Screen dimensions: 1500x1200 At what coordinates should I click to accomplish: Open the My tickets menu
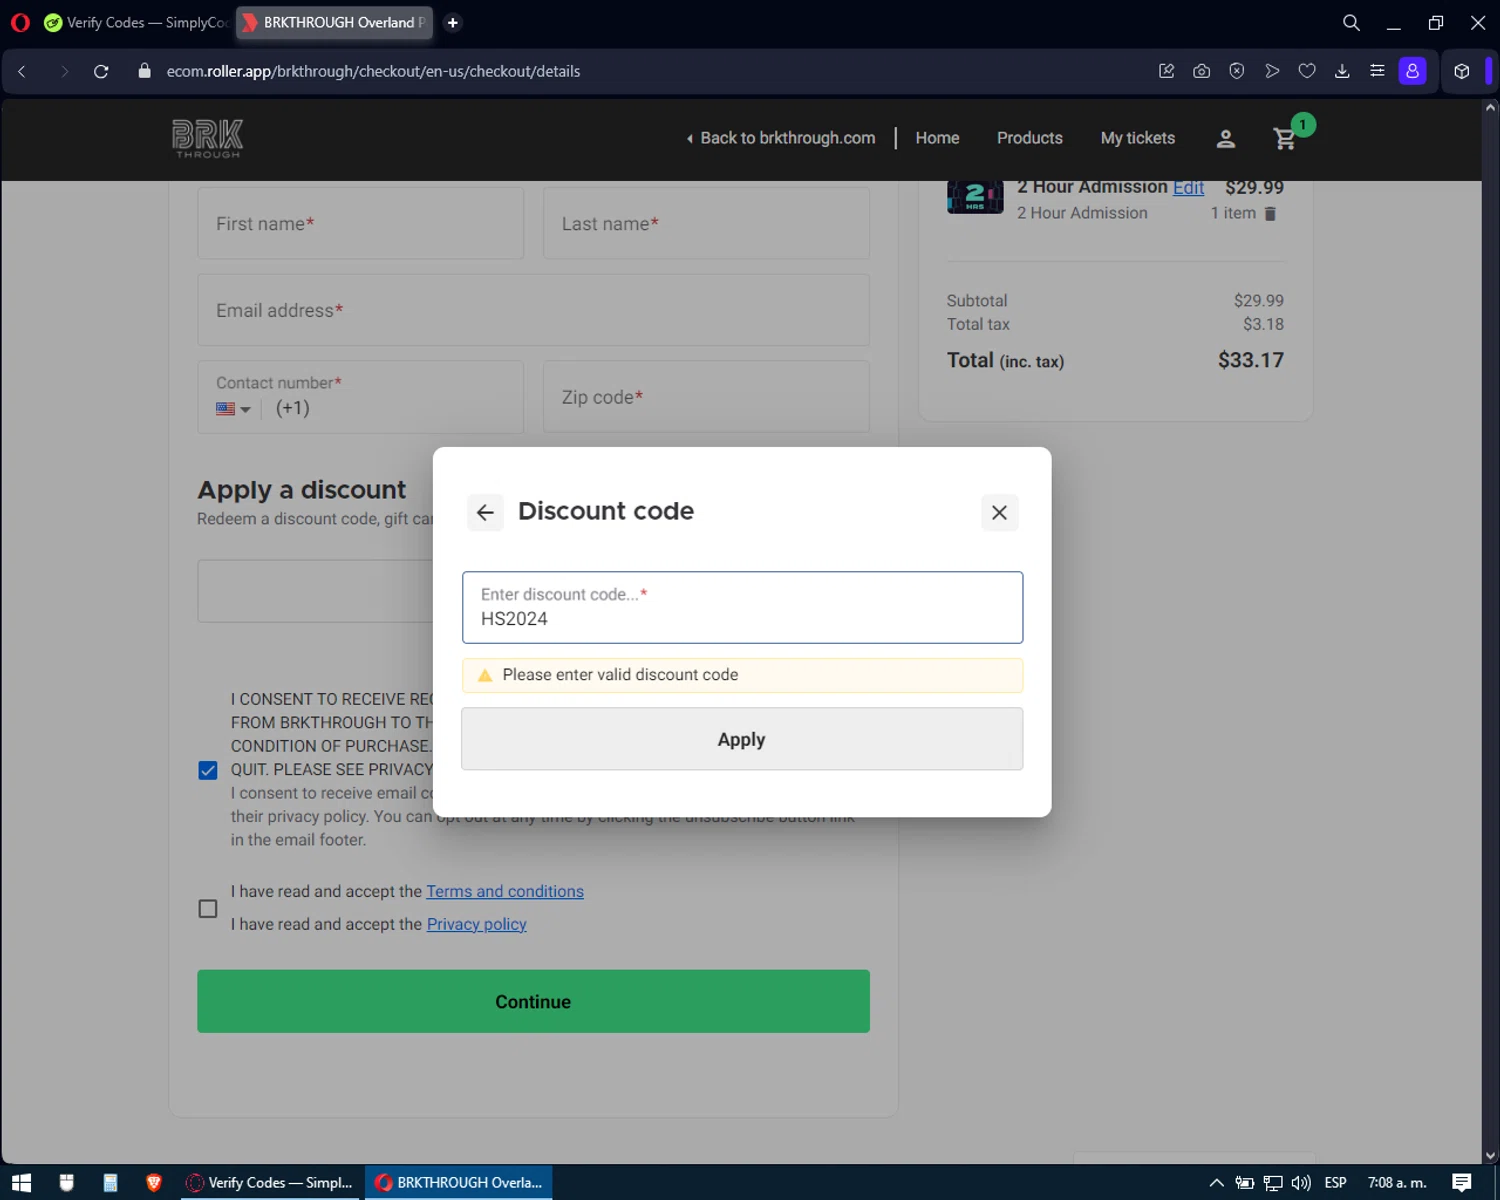point(1138,138)
